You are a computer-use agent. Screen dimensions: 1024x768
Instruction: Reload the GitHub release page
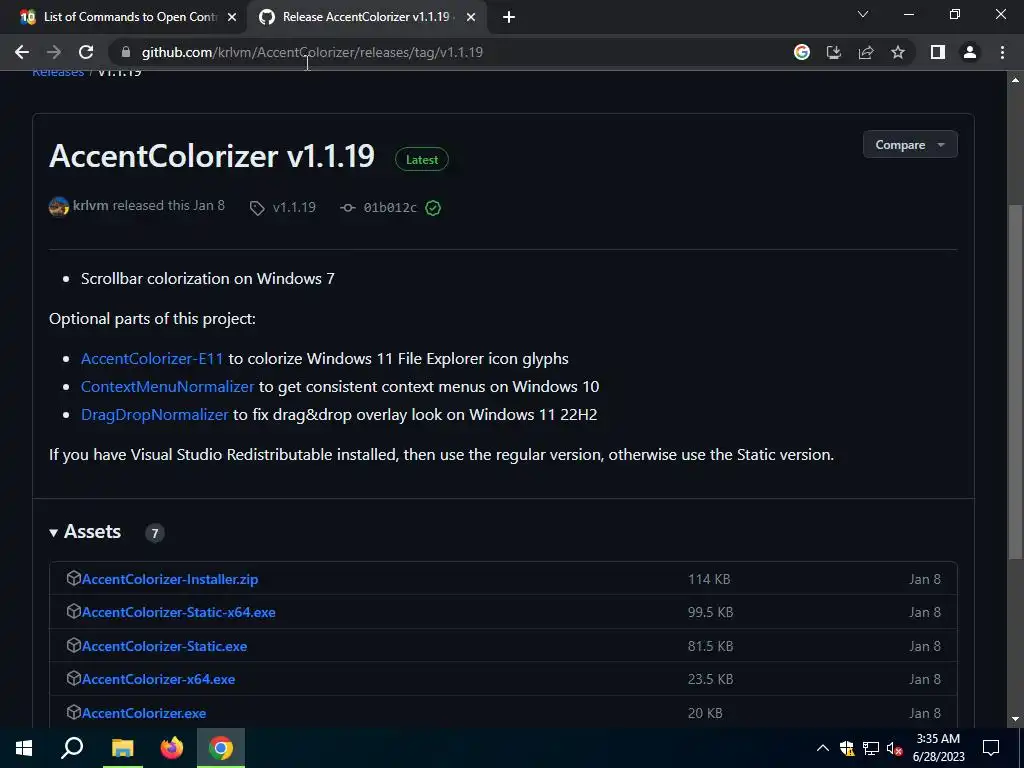(x=86, y=52)
